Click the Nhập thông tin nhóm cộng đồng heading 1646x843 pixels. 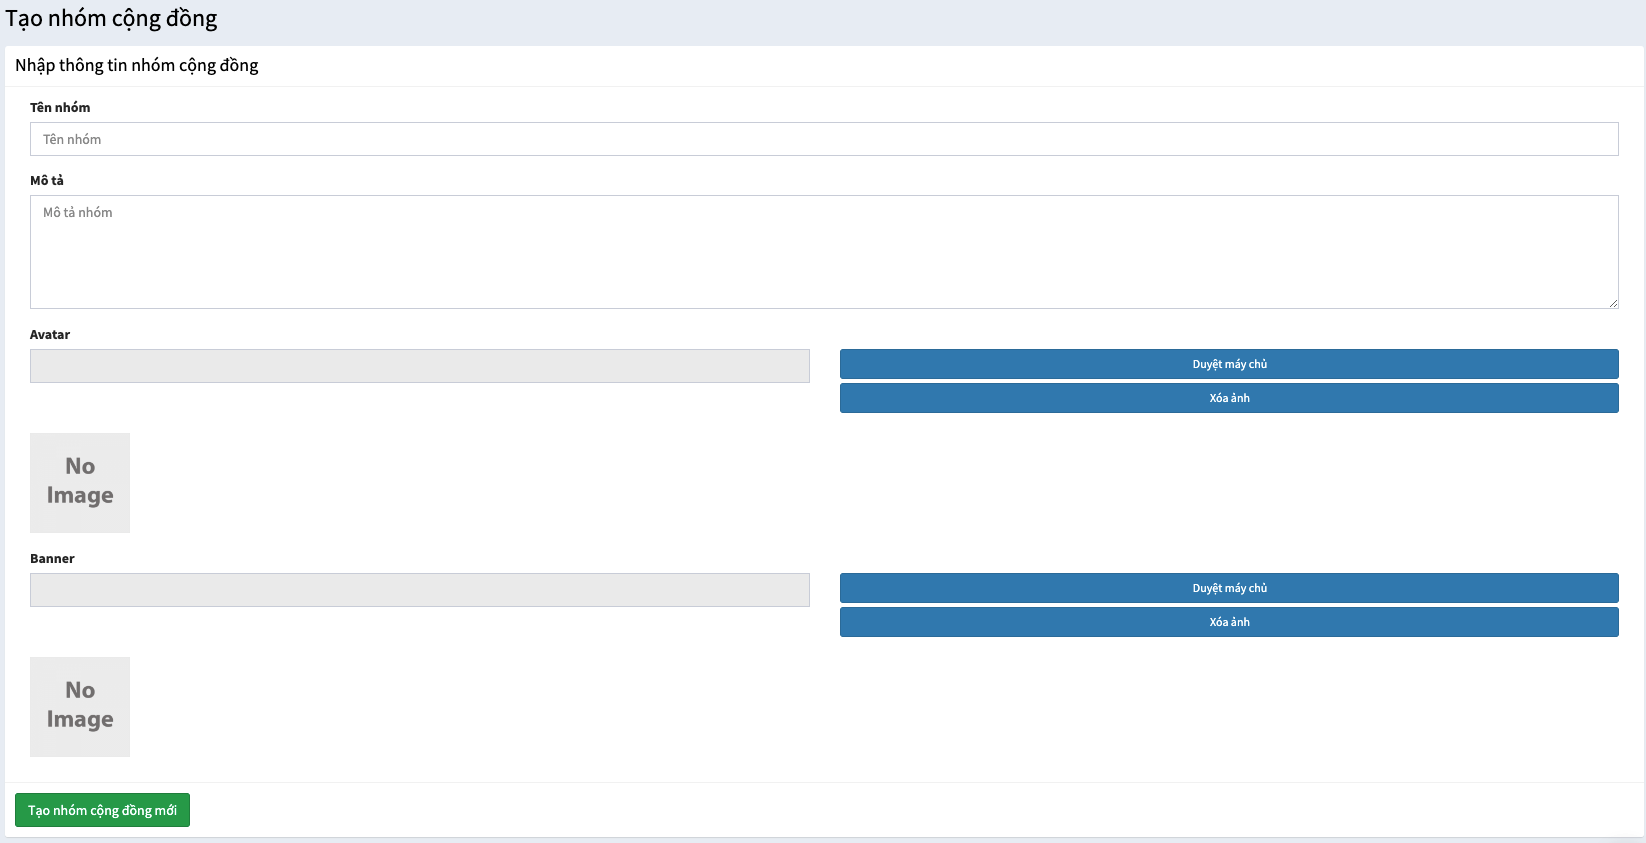[137, 65]
